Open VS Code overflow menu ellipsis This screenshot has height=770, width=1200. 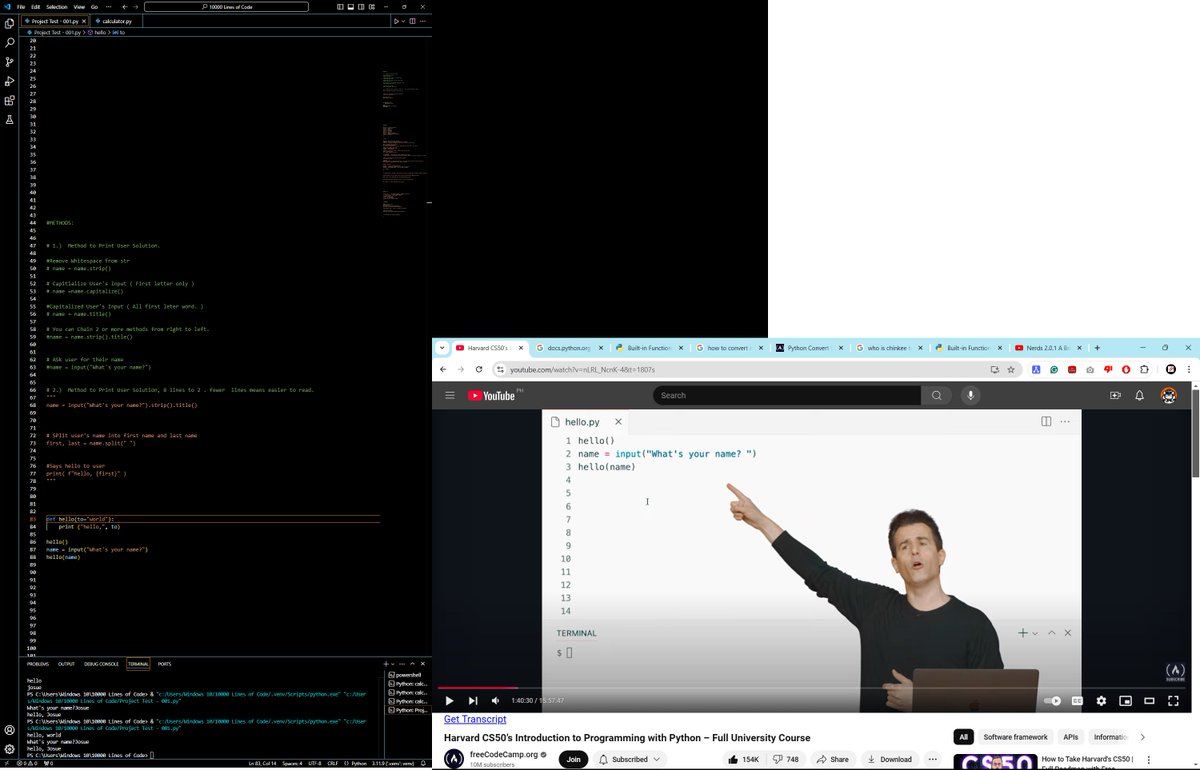108,7
